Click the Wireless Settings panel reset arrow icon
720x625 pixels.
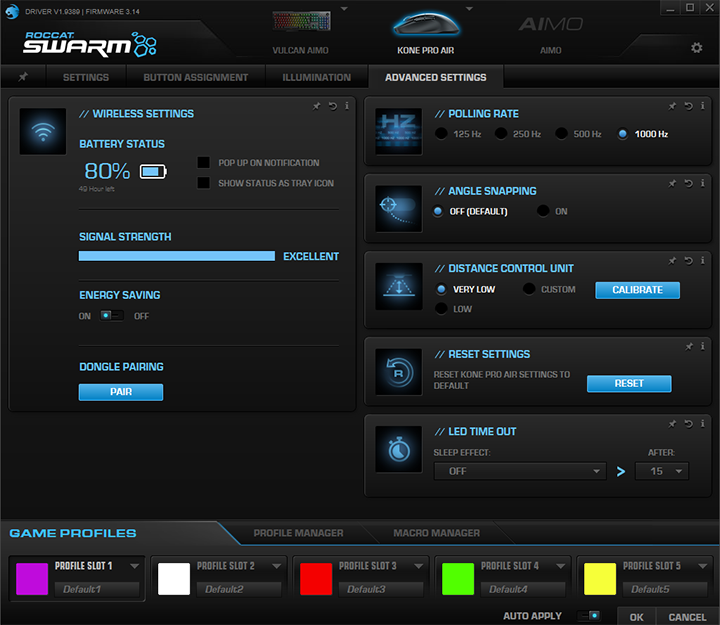[x=333, y=106]
